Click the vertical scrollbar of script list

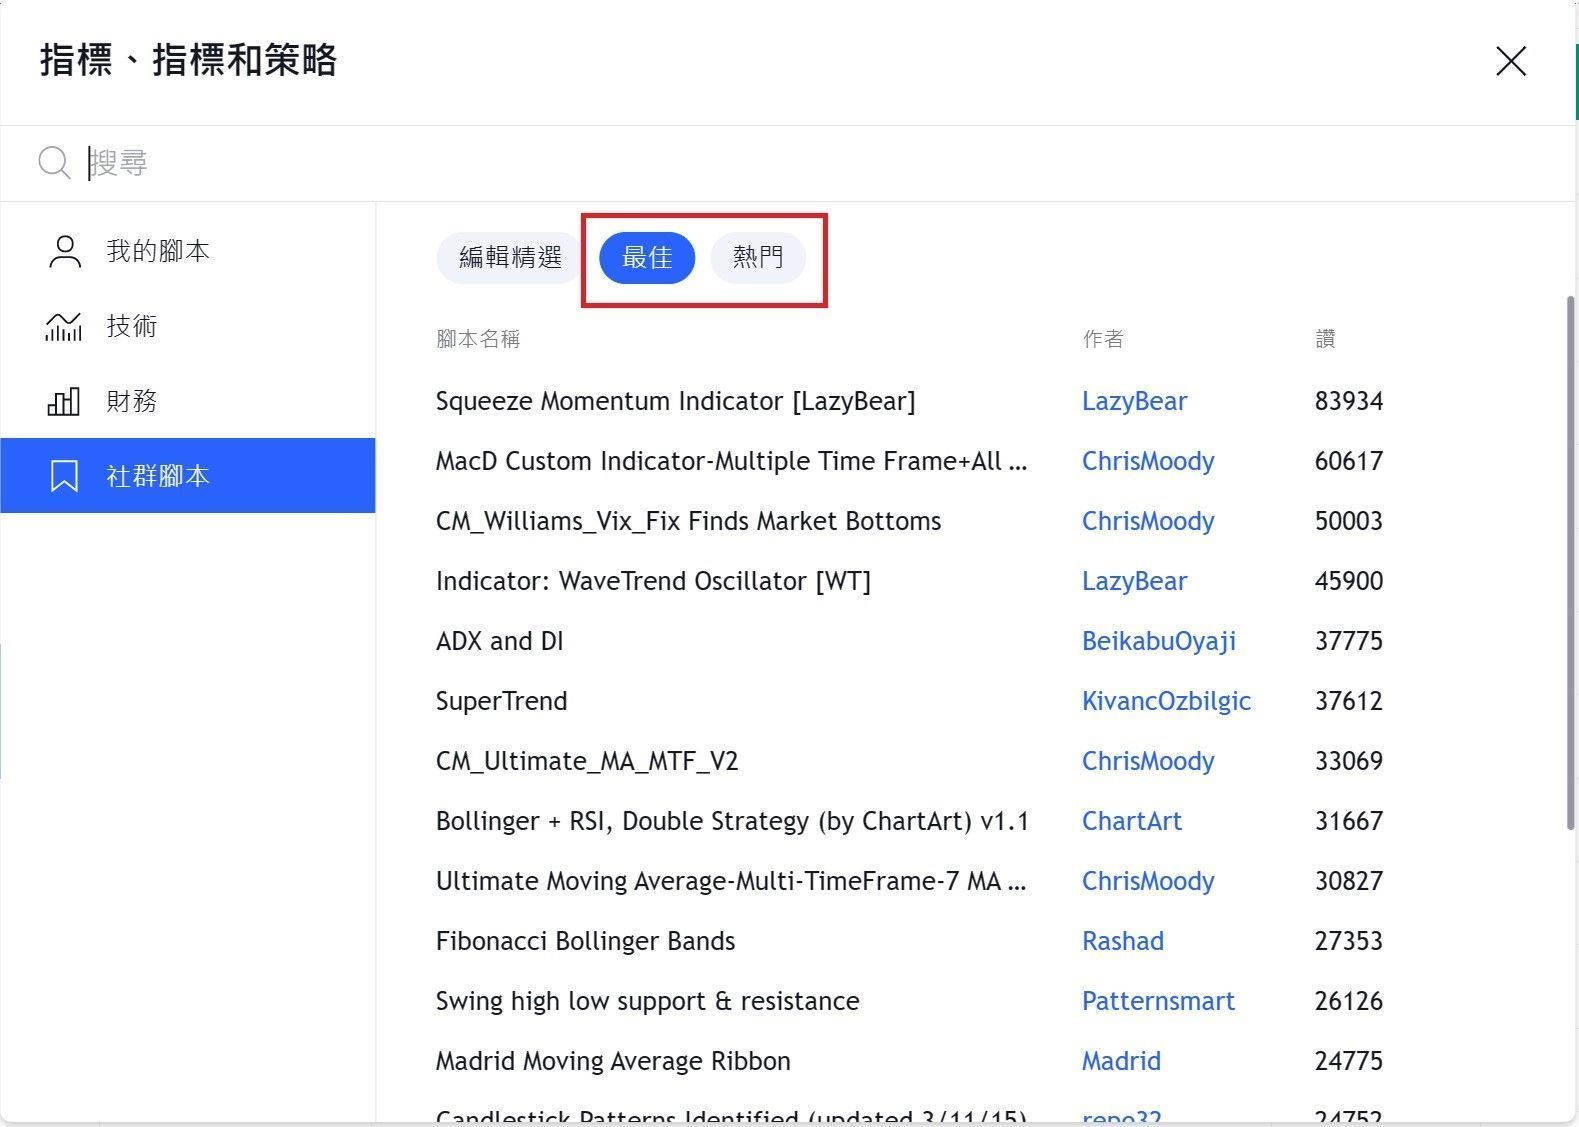[x=1569, y=560]
